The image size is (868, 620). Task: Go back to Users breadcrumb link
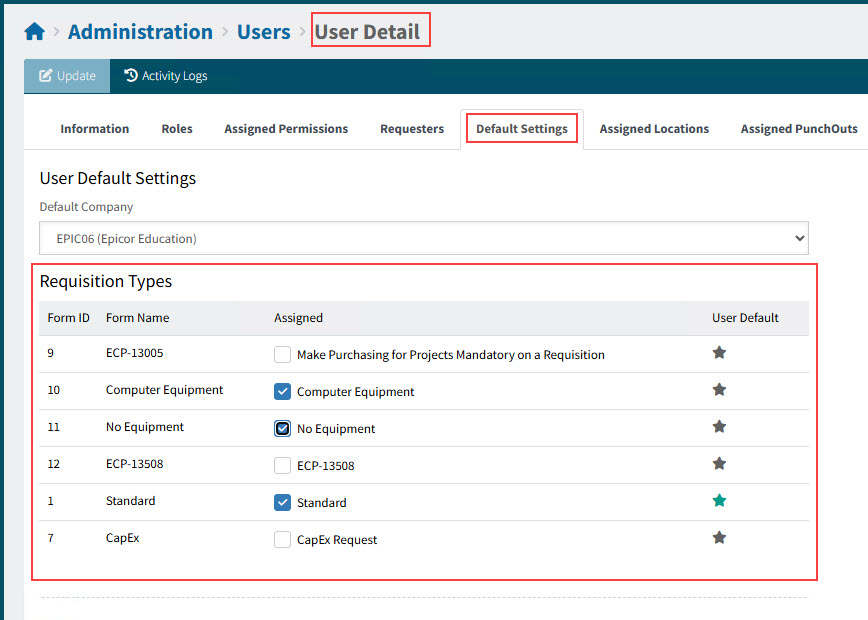(263, 32)
